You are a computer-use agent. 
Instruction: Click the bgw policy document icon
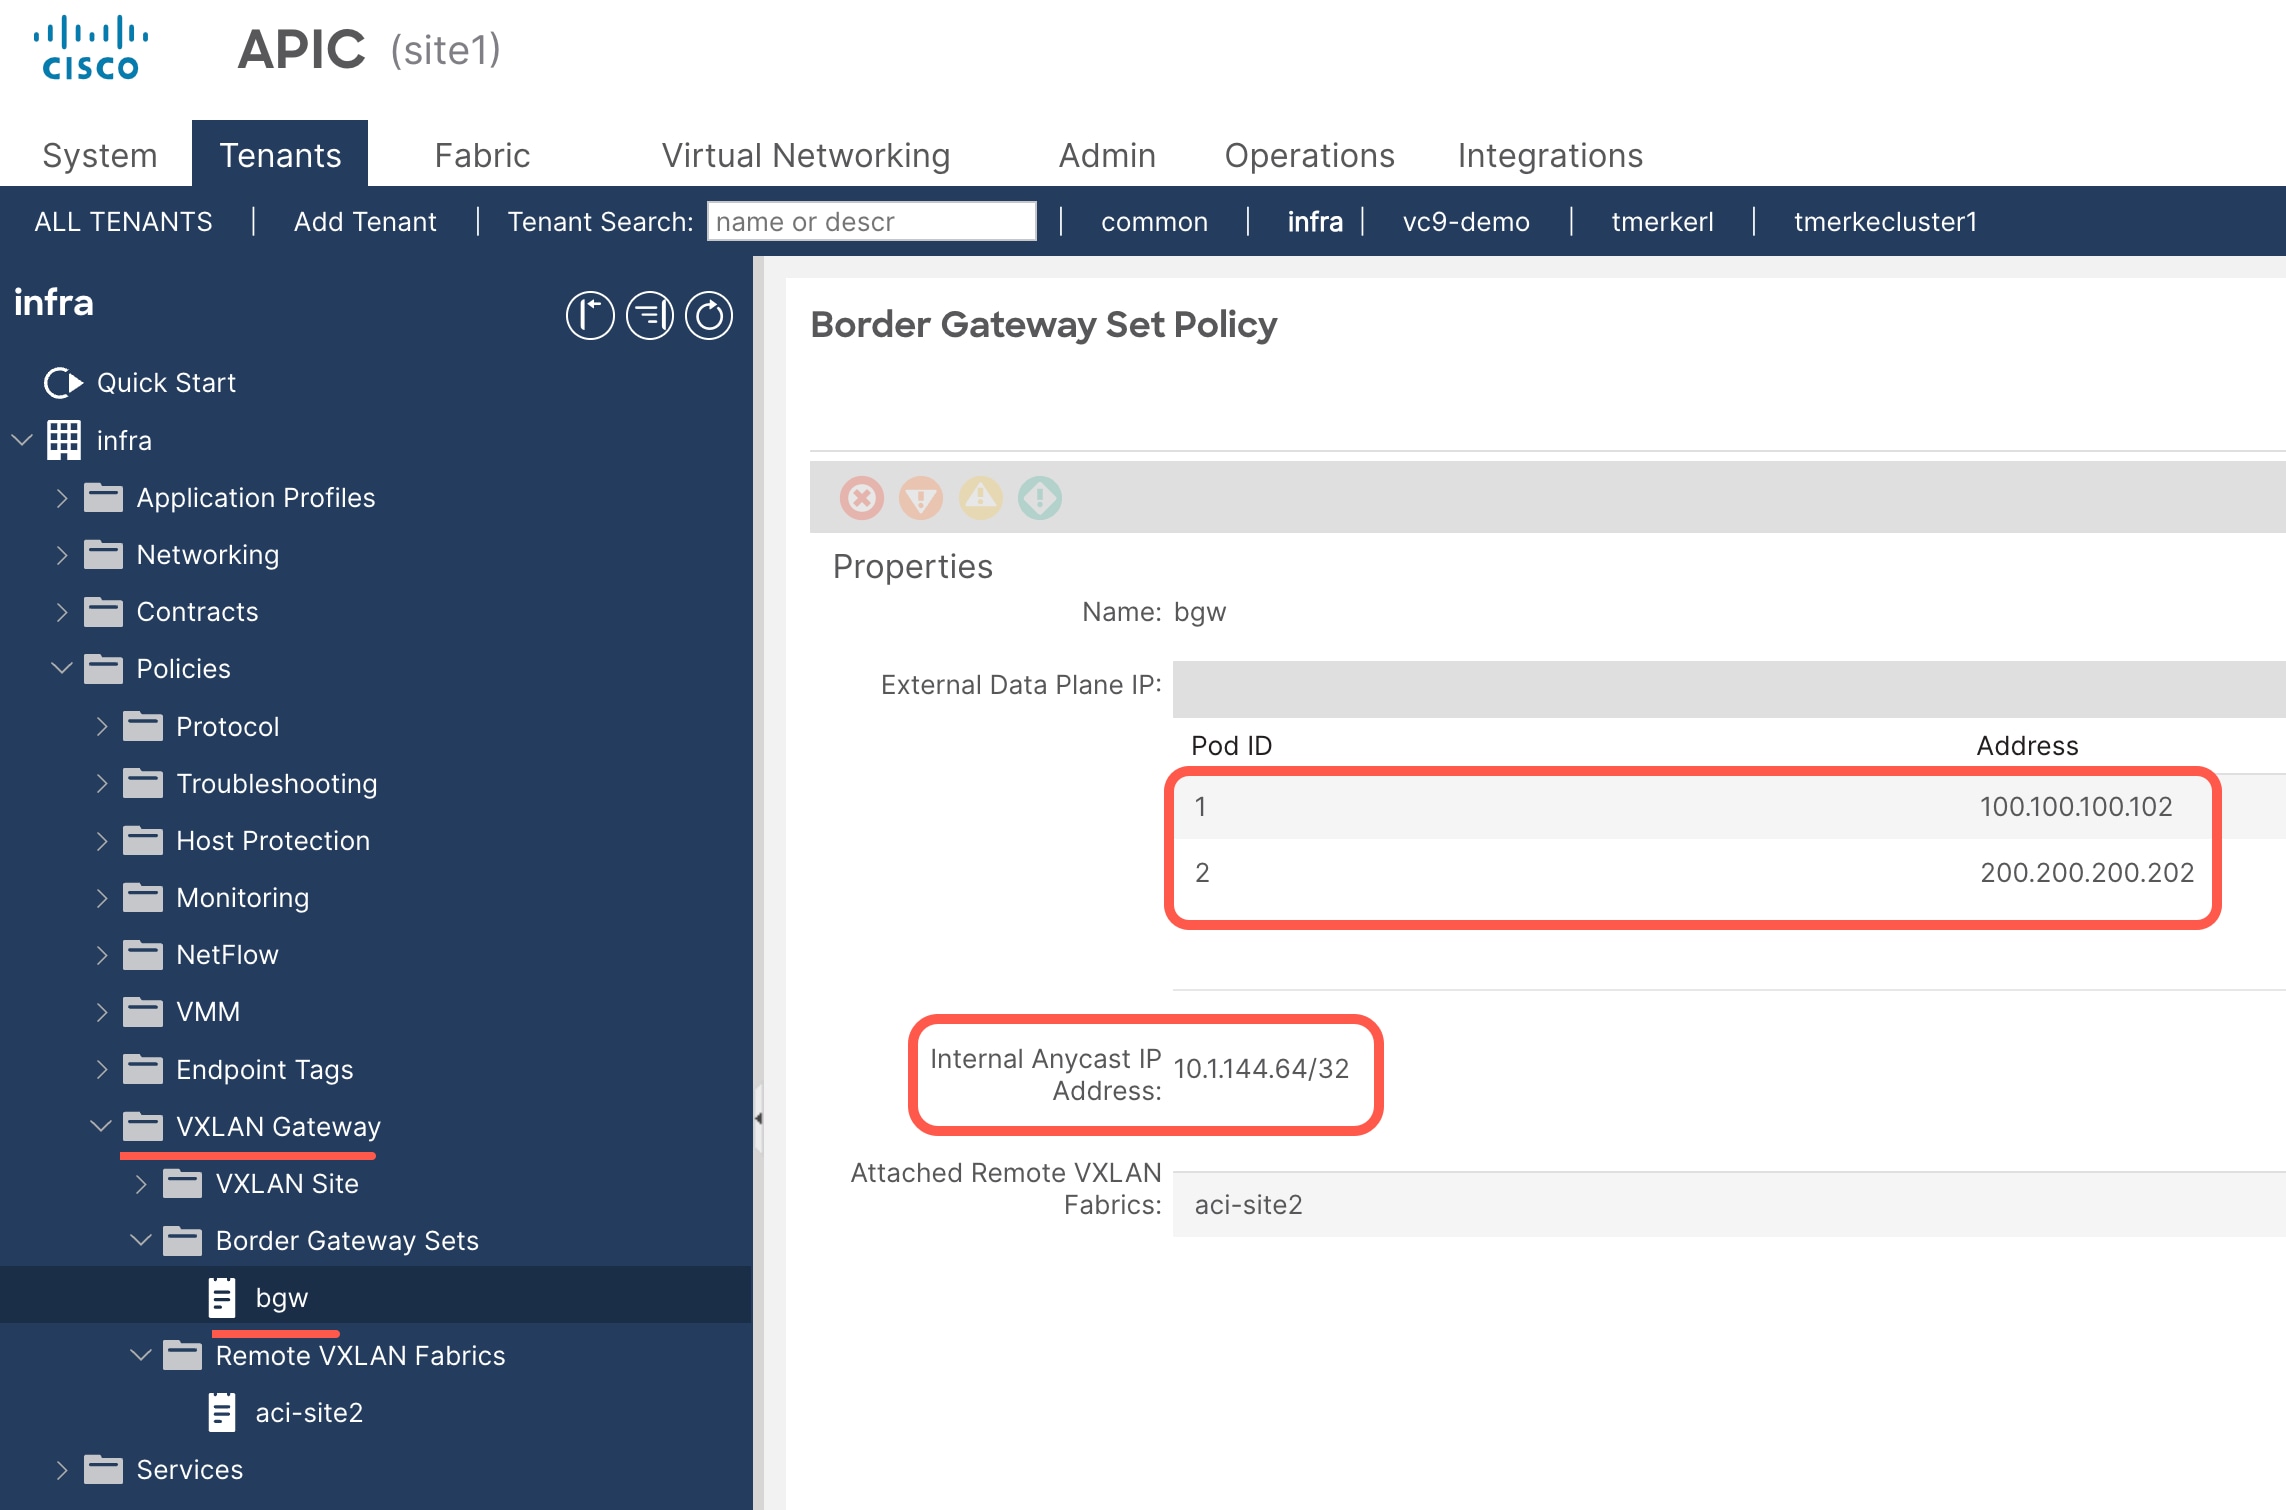coord(222,1297)
